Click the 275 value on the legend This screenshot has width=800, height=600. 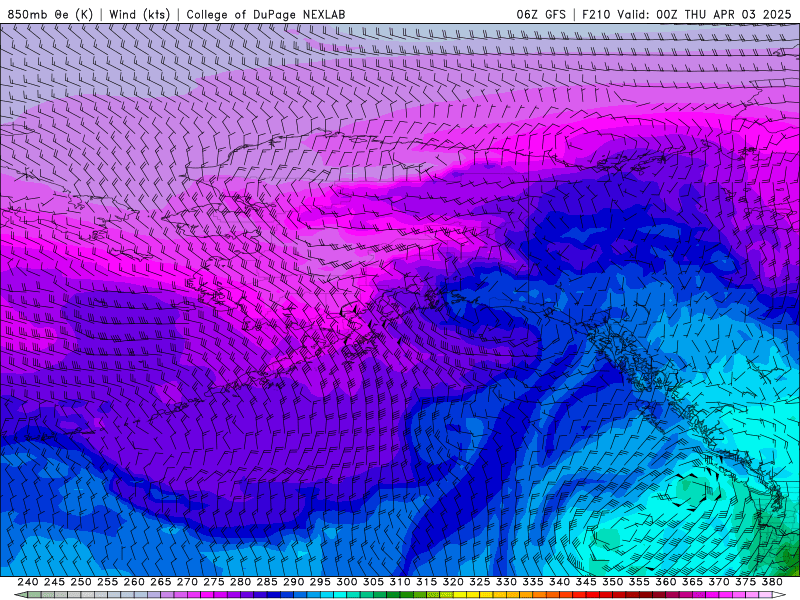click(x=214, y=582)
